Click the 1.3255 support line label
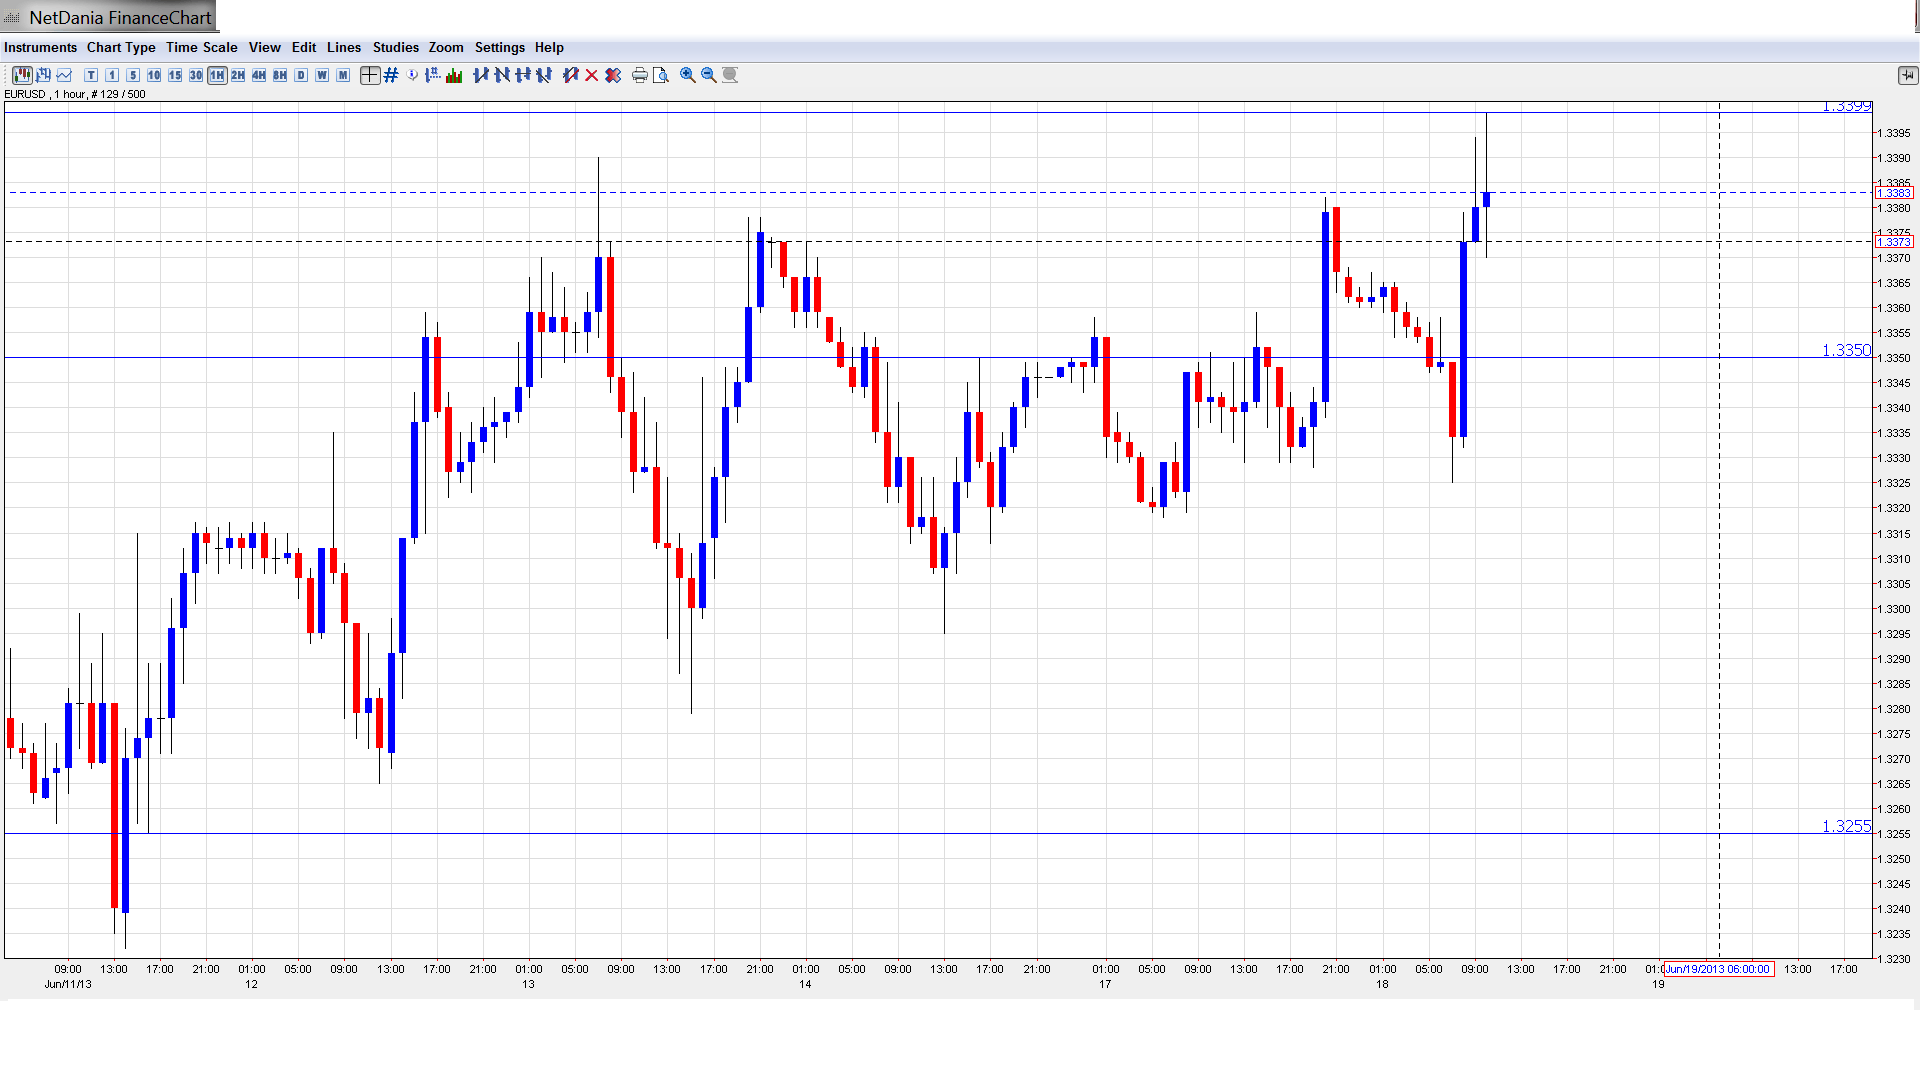The image size is (1920, 1080). (1845, 826)
